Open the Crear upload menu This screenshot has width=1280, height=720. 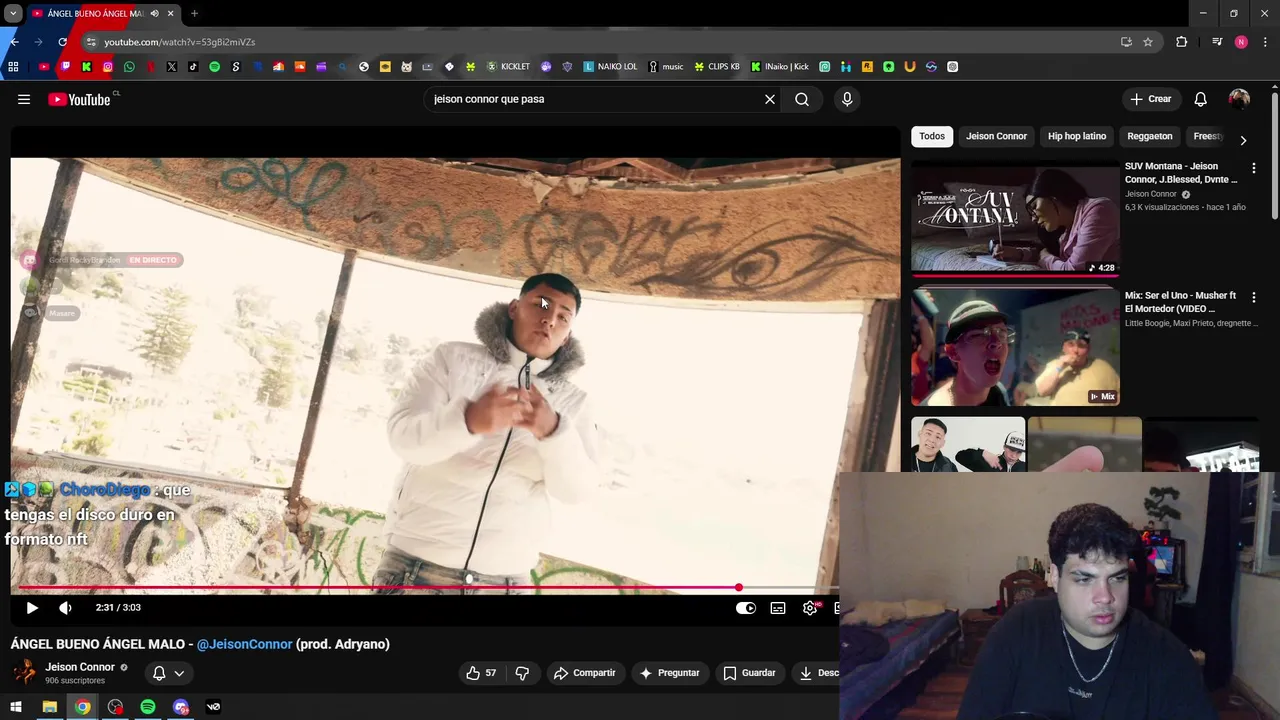point(1151,99)
